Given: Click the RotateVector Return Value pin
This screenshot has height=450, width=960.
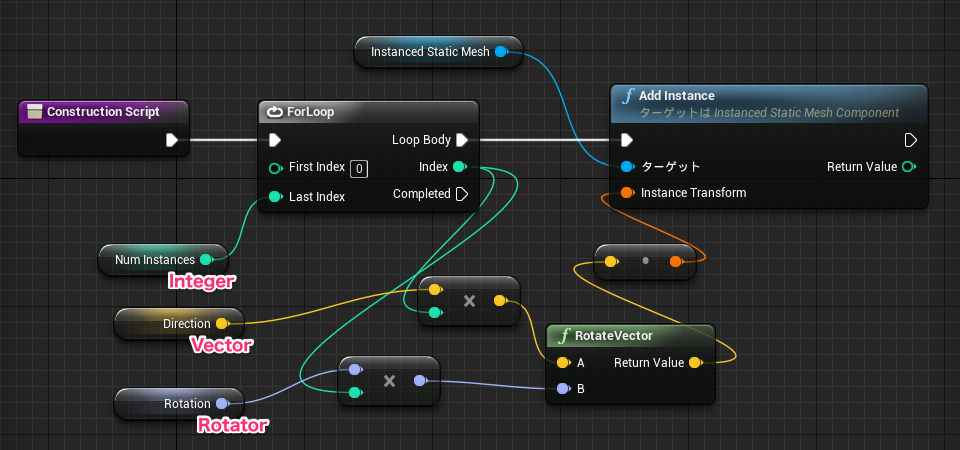Looking at the screenshot, I should click(x=696, y=362).
